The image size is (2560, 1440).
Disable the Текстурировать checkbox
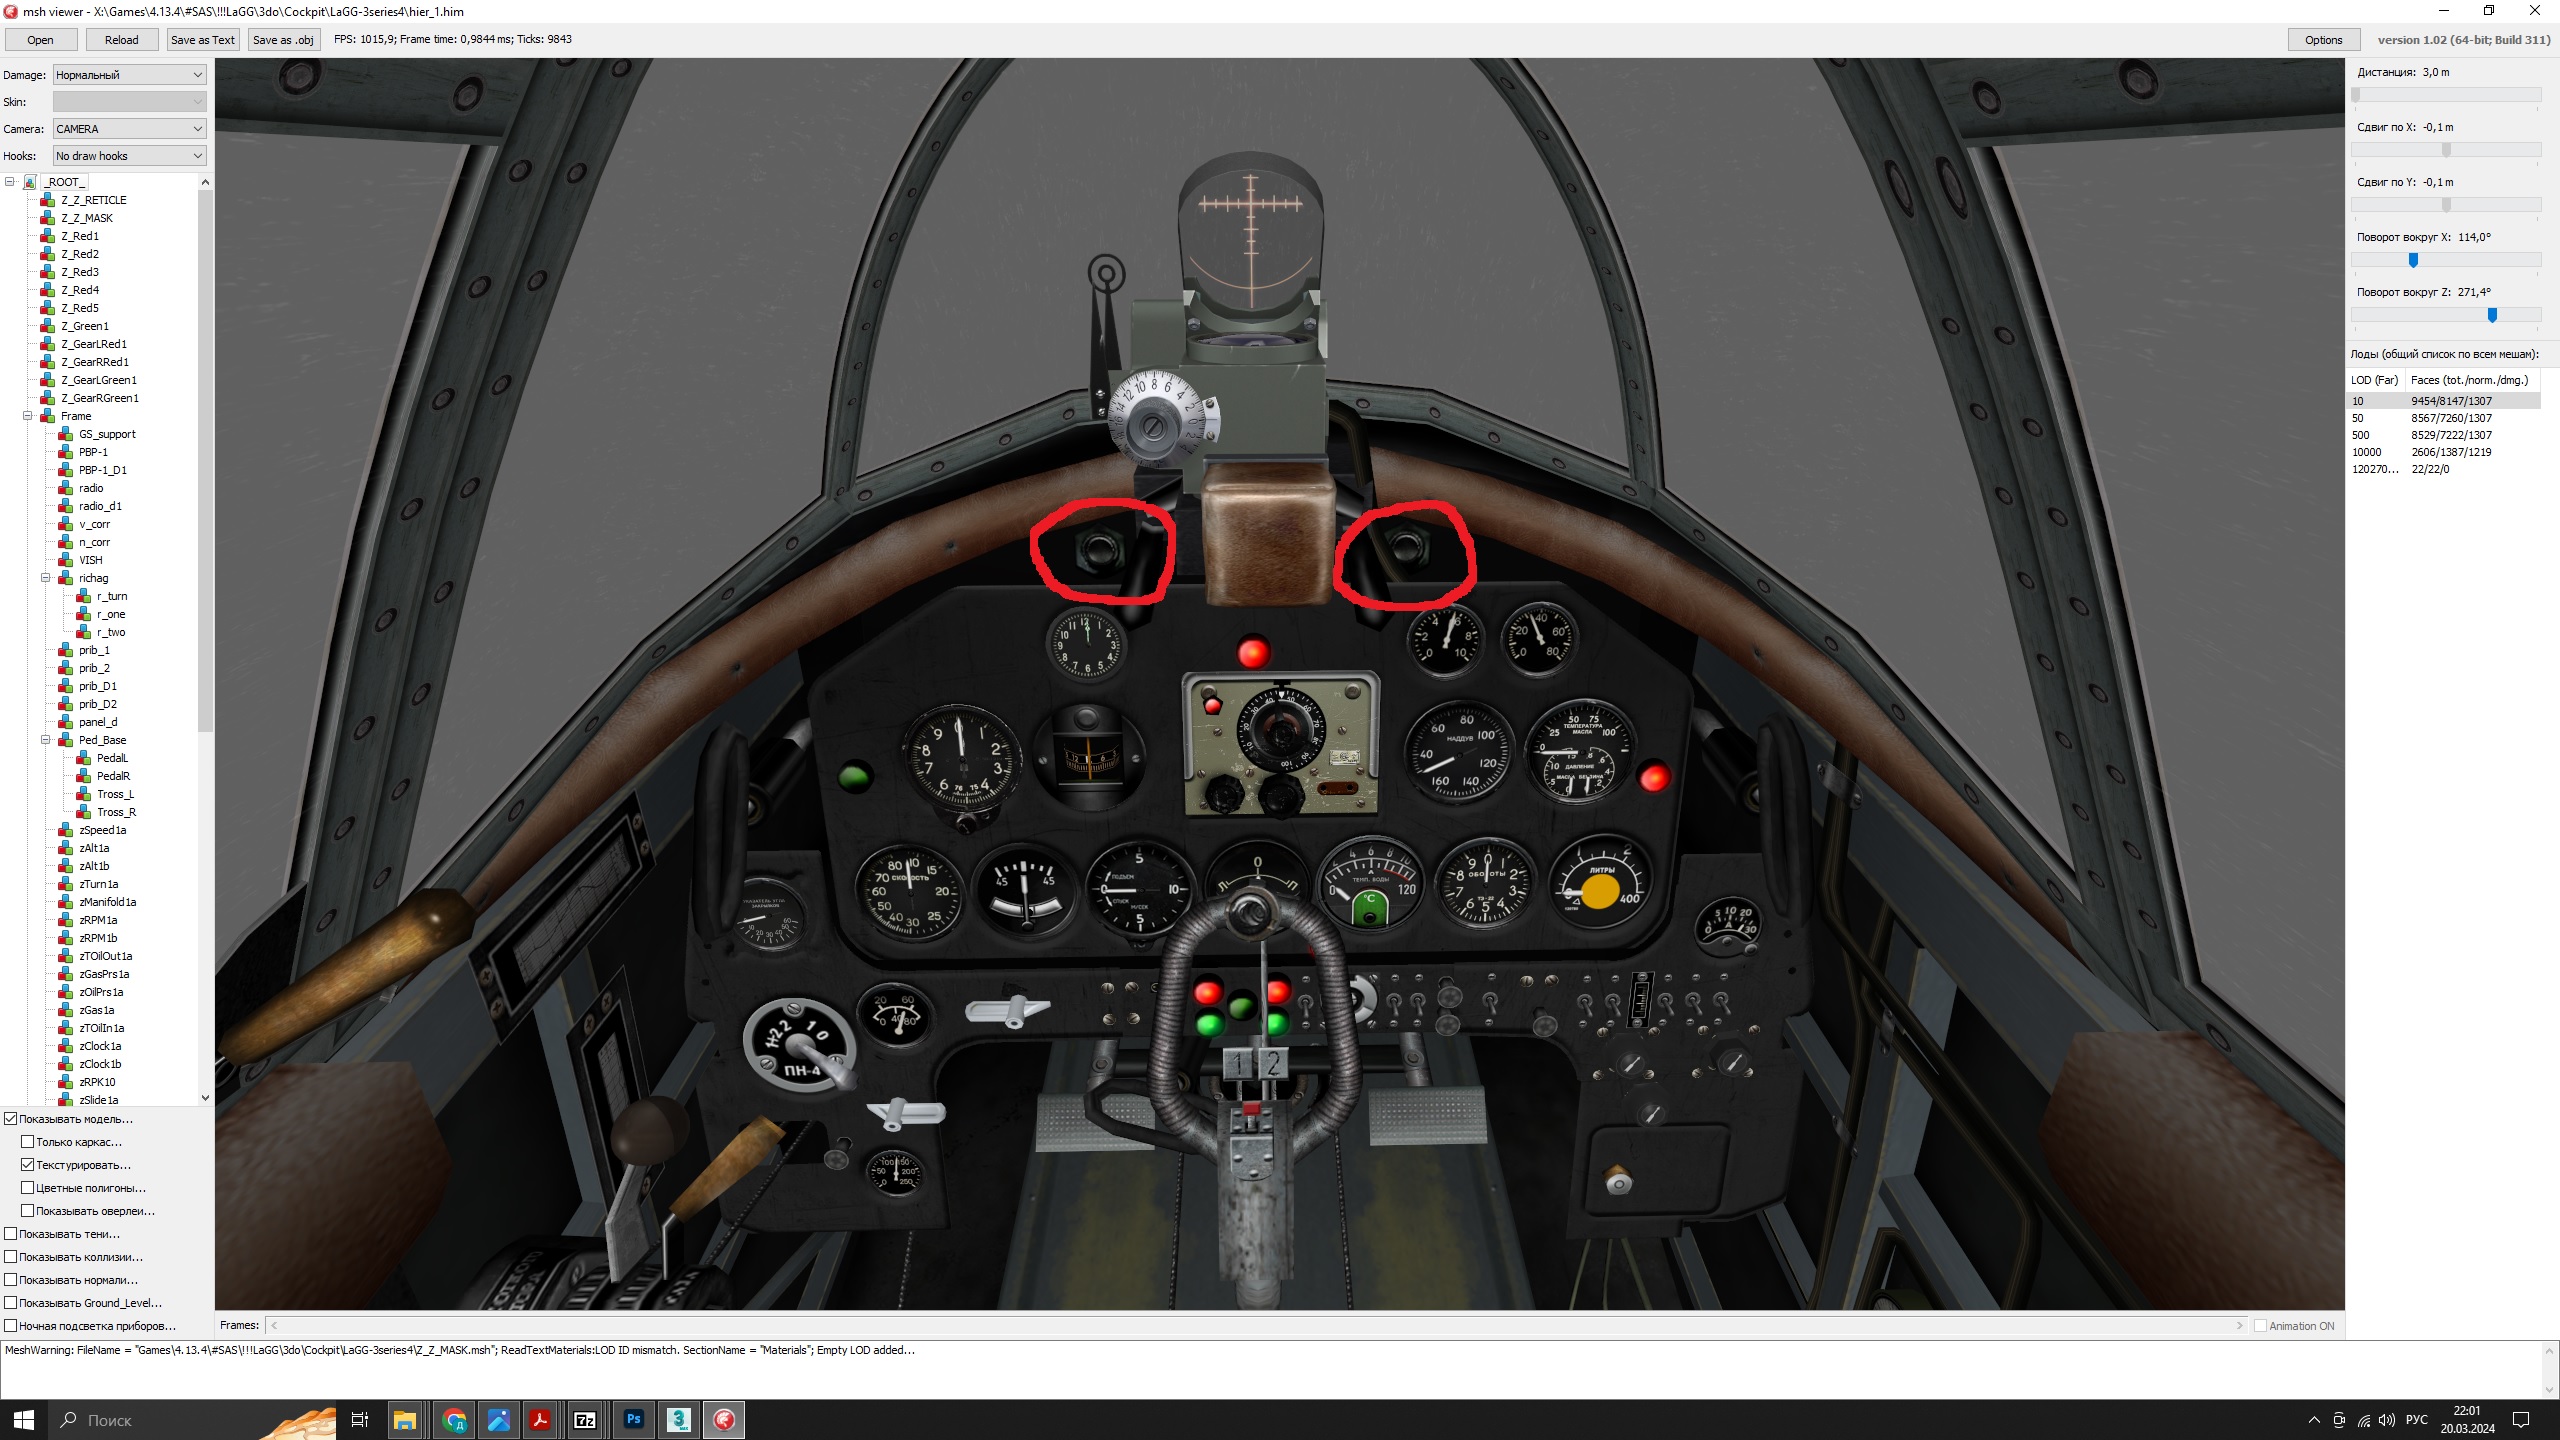28,1165
